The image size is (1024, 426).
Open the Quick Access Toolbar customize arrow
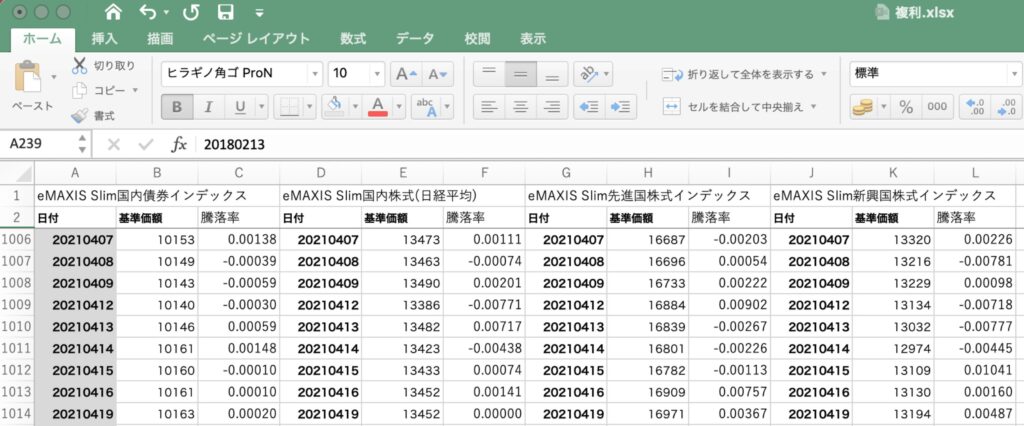click(260, 13)
